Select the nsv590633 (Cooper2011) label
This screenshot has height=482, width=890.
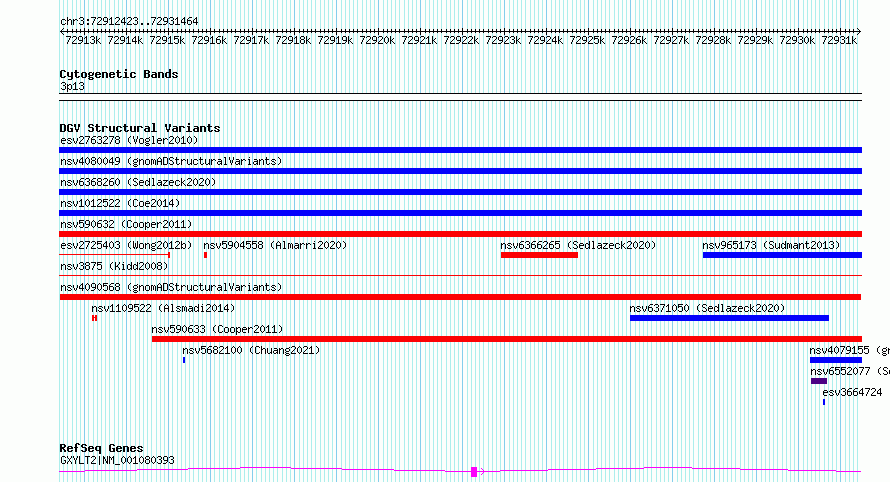[217, 329]
